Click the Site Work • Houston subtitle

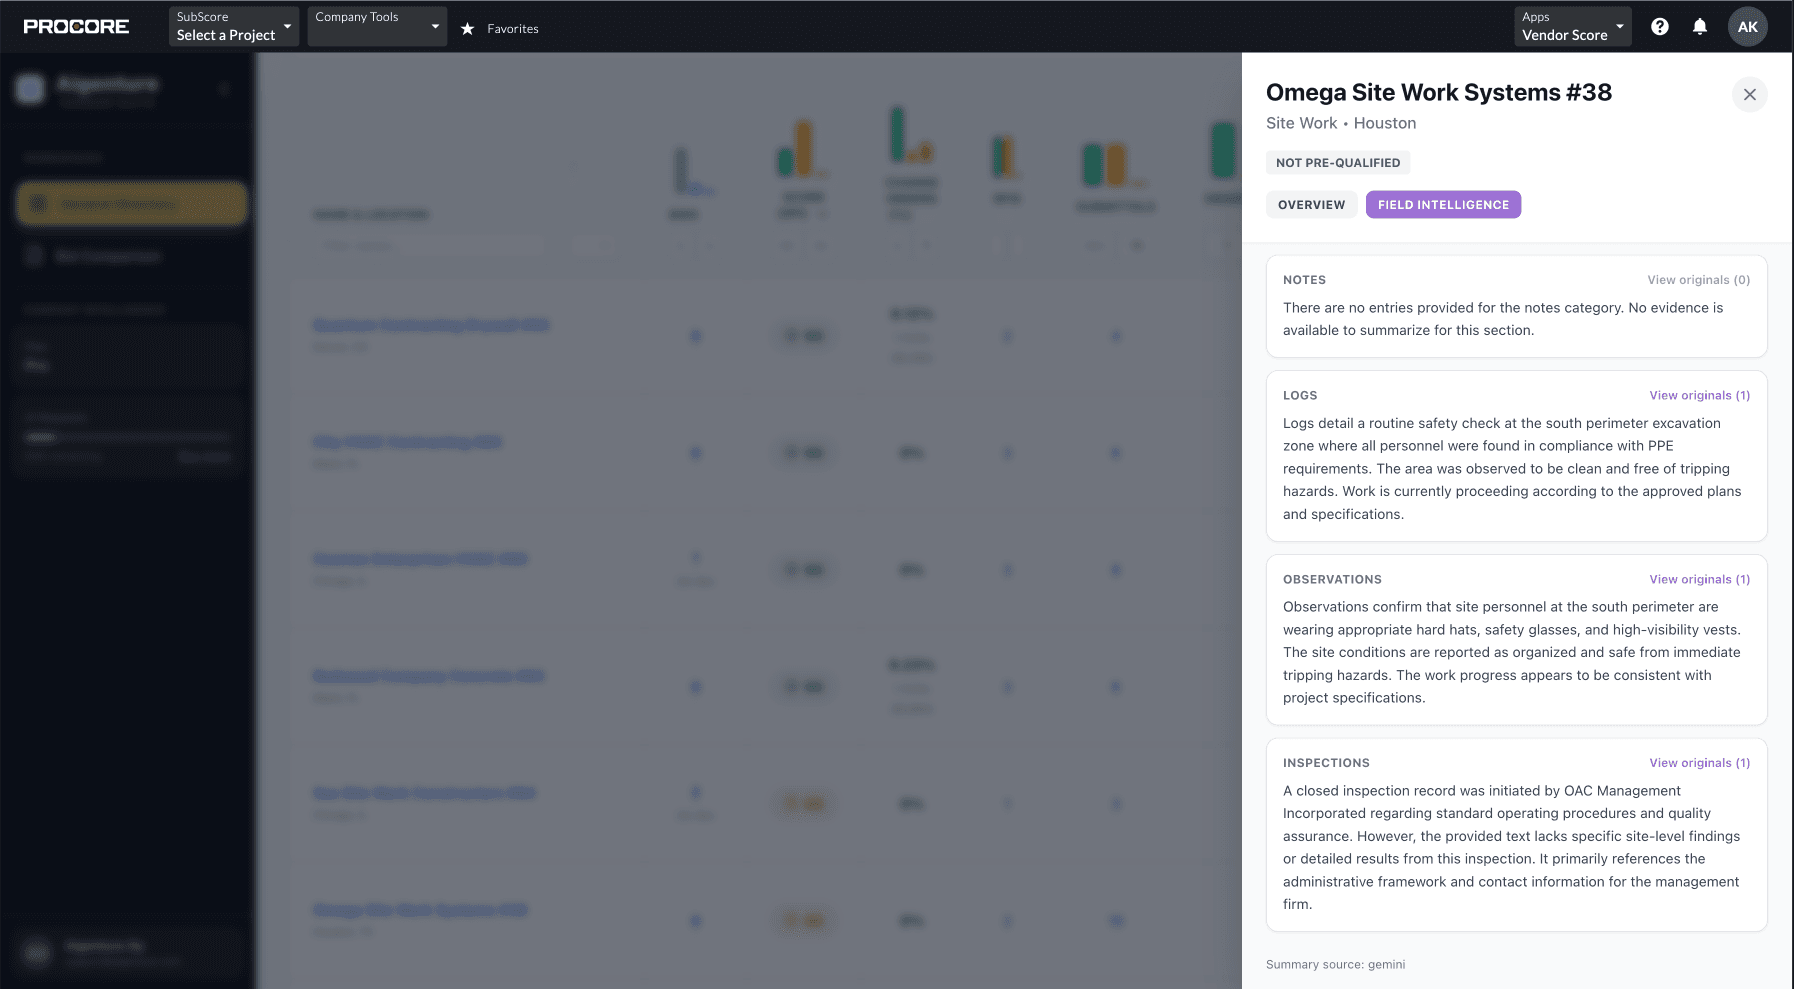[x=1341, y=123]
